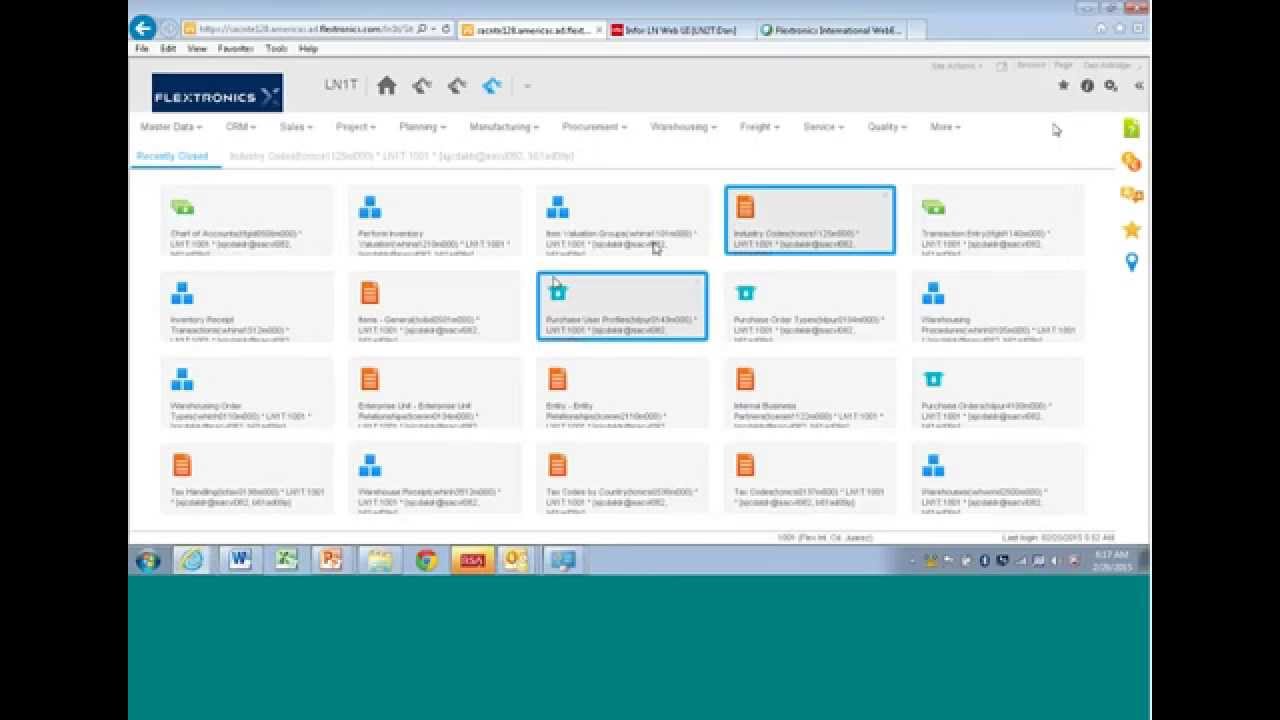
Task: Open the bookmarks star in header
Action: click(1063, 86)
